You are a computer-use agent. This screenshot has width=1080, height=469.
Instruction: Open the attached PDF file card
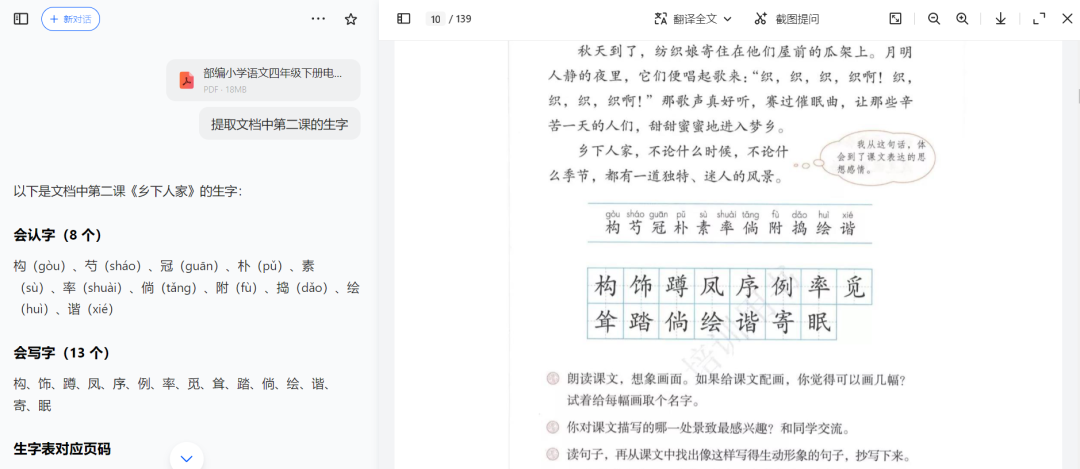coord(263,80)
